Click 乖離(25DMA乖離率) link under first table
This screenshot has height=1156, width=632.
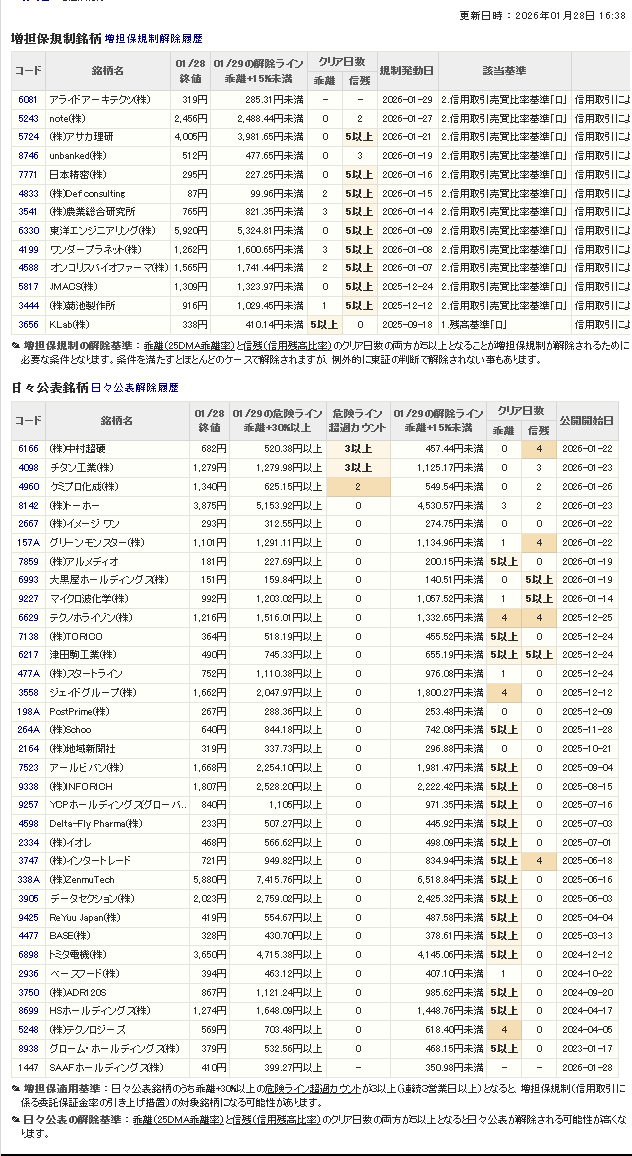(x=183, y=345)
